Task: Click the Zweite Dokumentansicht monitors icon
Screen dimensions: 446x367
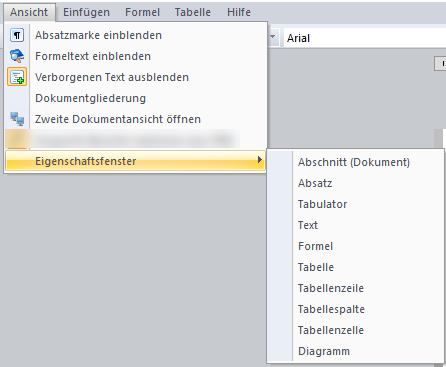Action: tap(17, 119)
